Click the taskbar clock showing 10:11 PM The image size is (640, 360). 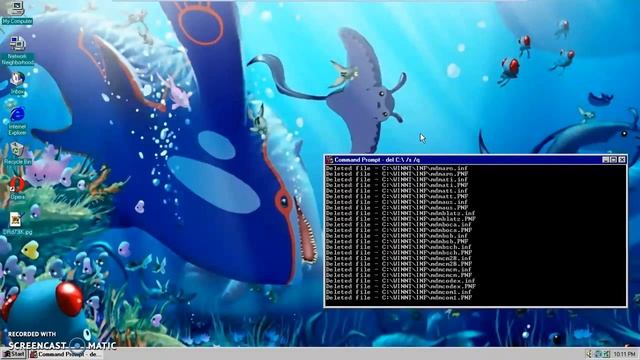click(x=624, y=354)
